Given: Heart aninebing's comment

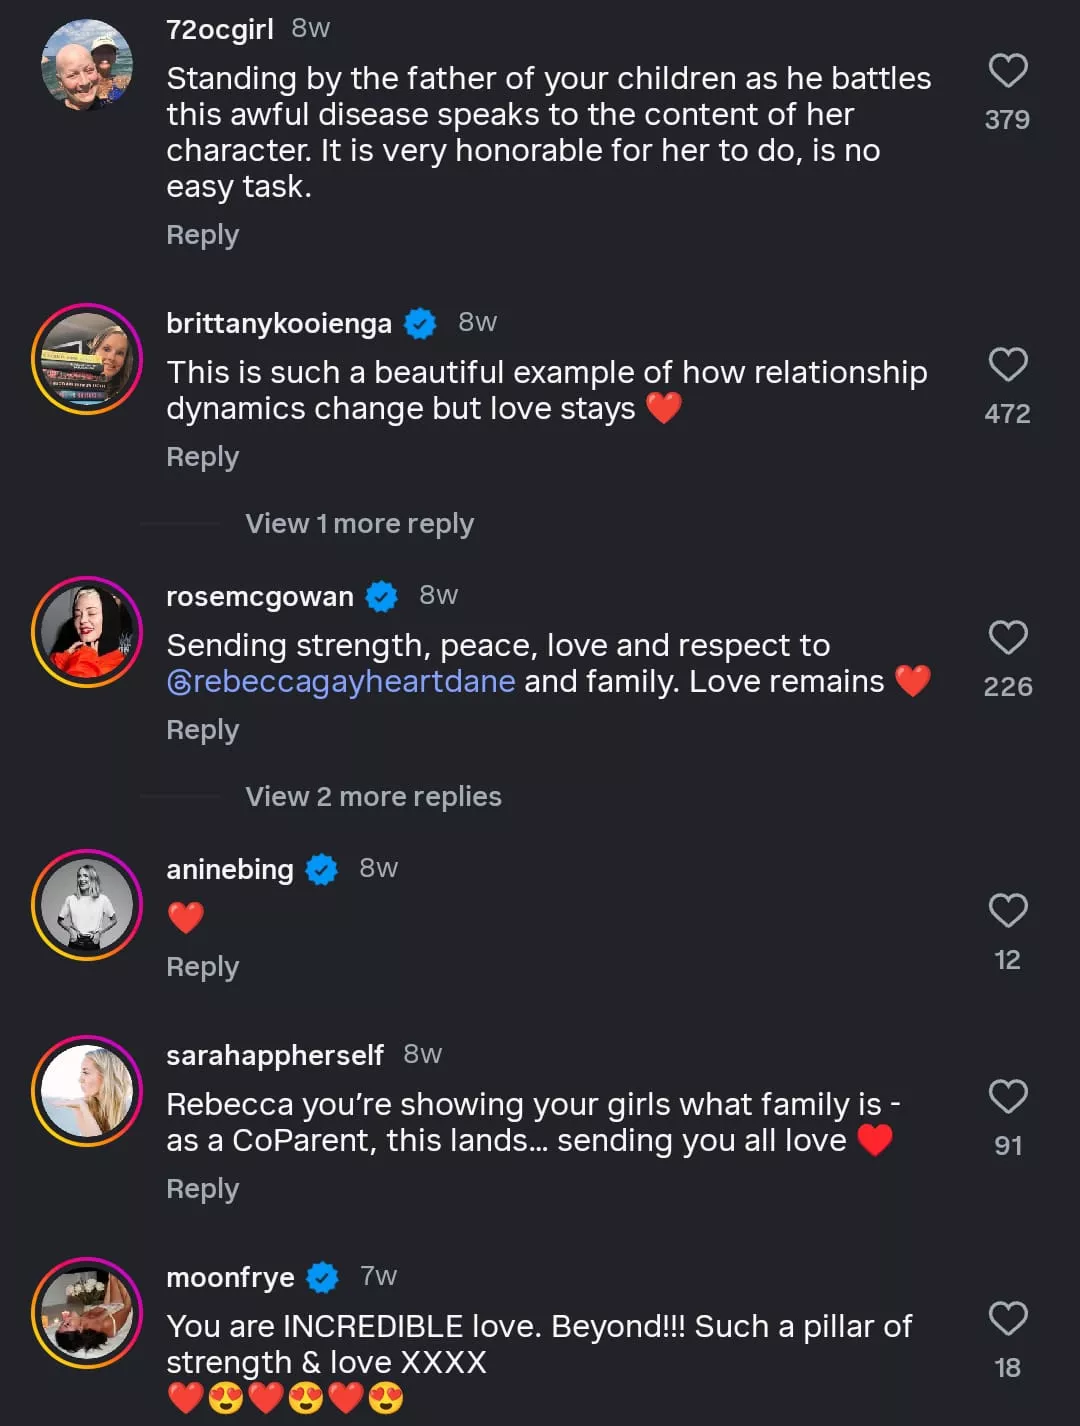Looking at the screenshot, I should tap(1007, 911).
